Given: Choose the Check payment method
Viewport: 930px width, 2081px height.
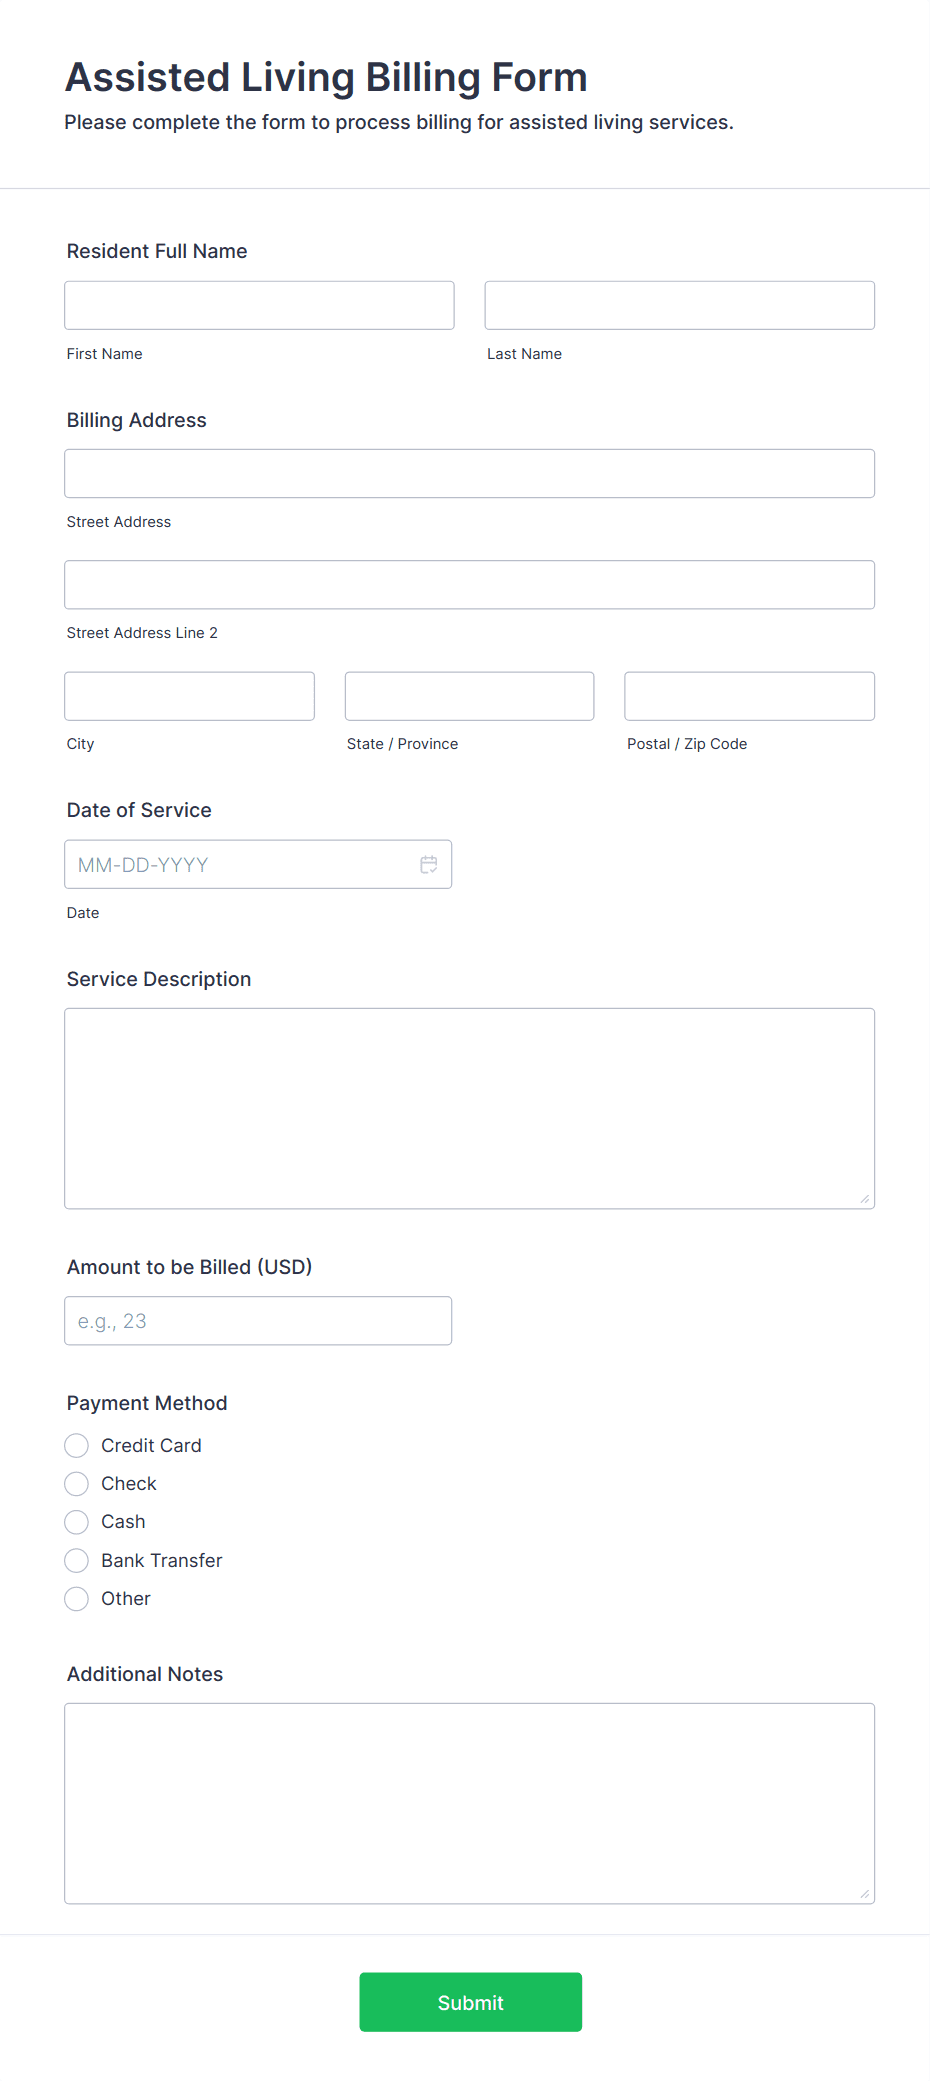Looking at the screenshot, I should pyautogui.click(x=77, y=1484).
